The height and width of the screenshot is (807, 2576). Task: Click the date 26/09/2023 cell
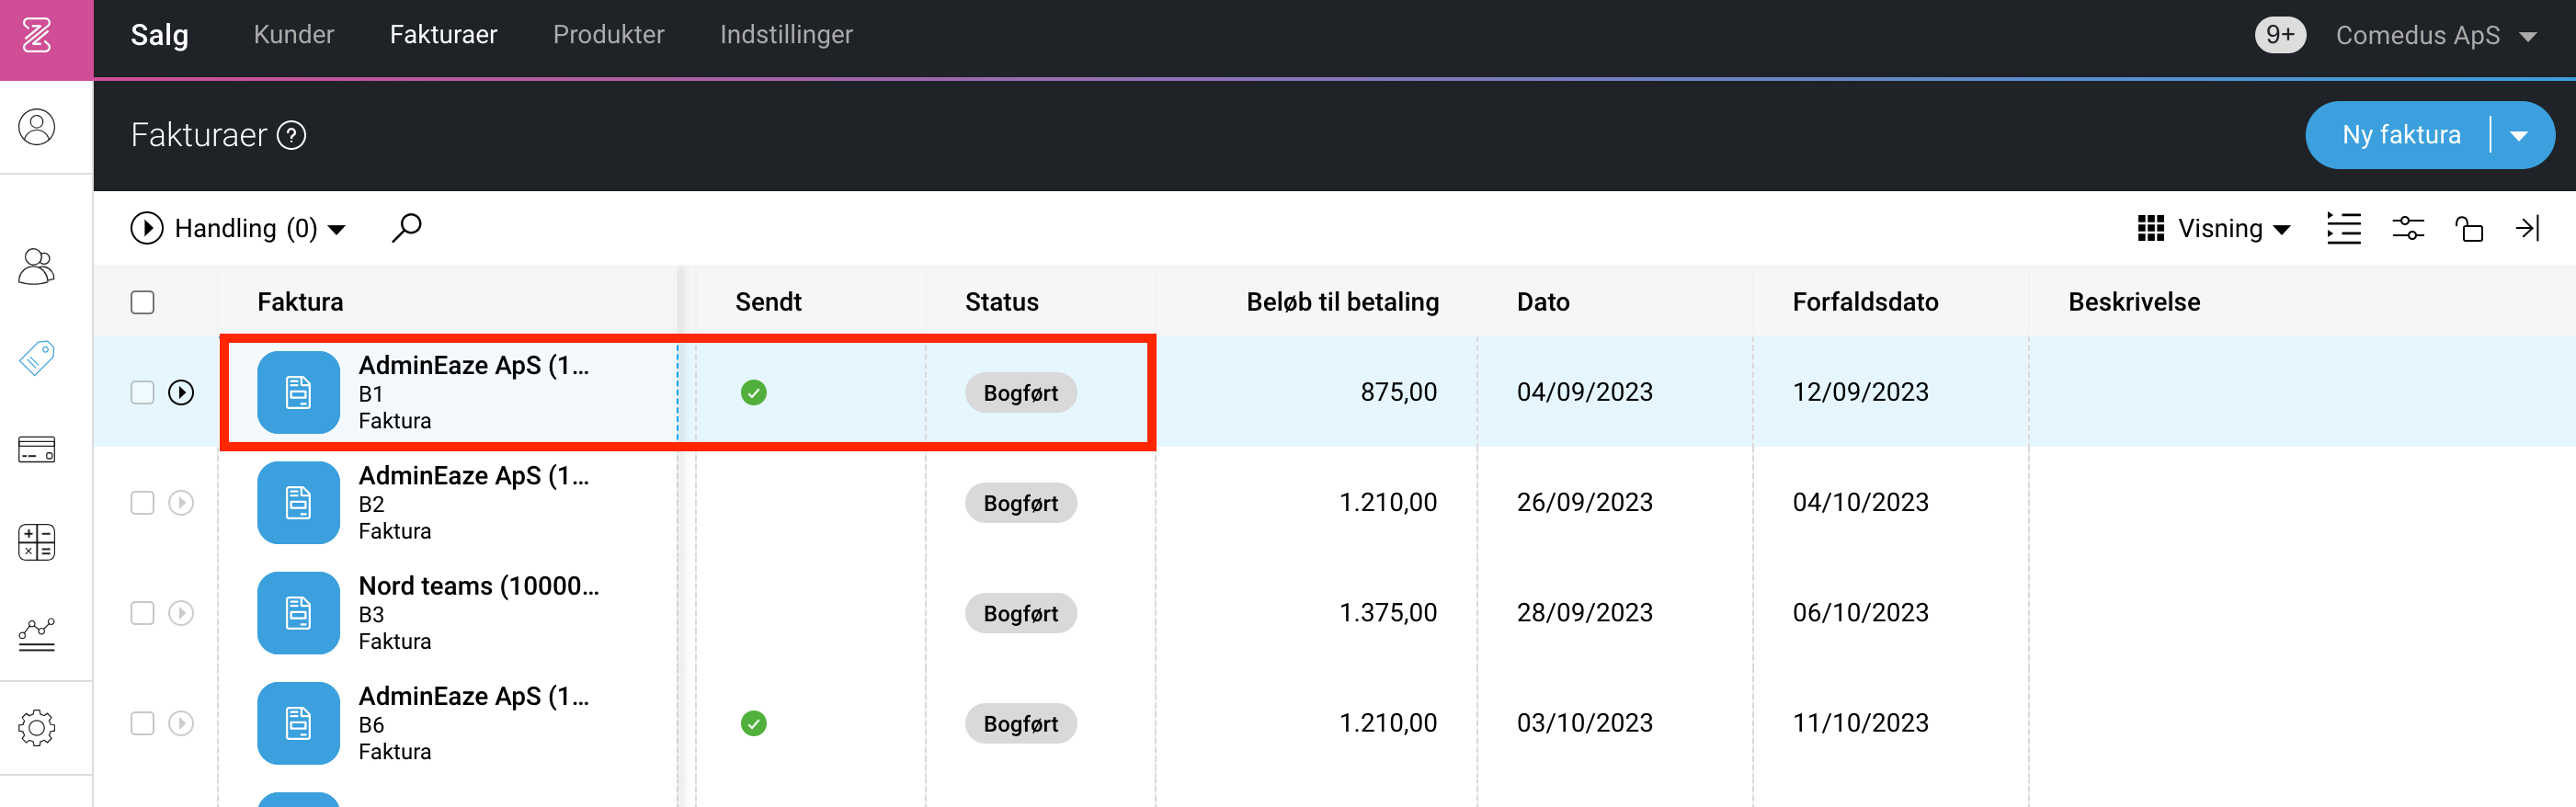point(1584,502)
